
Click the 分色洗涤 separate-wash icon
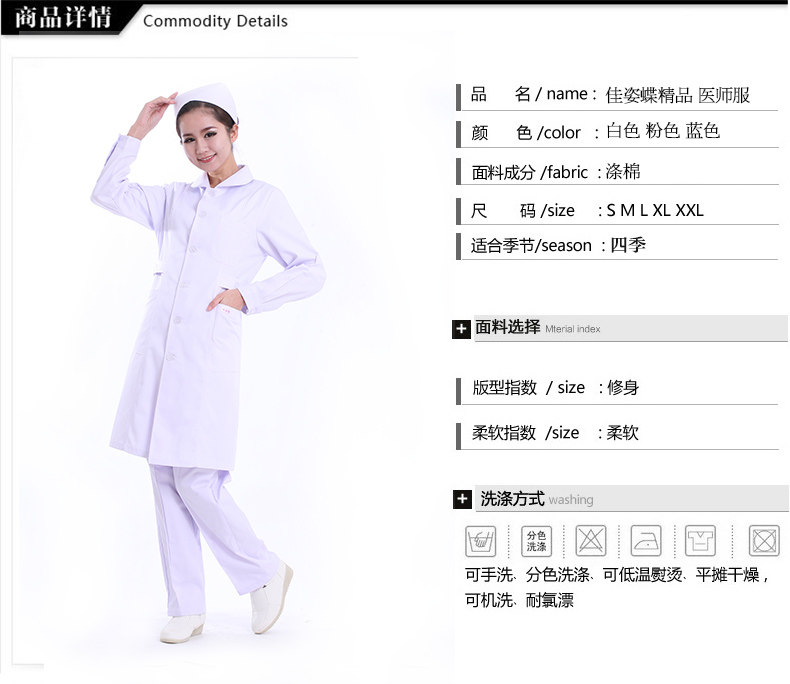click(x=536, y=541)
